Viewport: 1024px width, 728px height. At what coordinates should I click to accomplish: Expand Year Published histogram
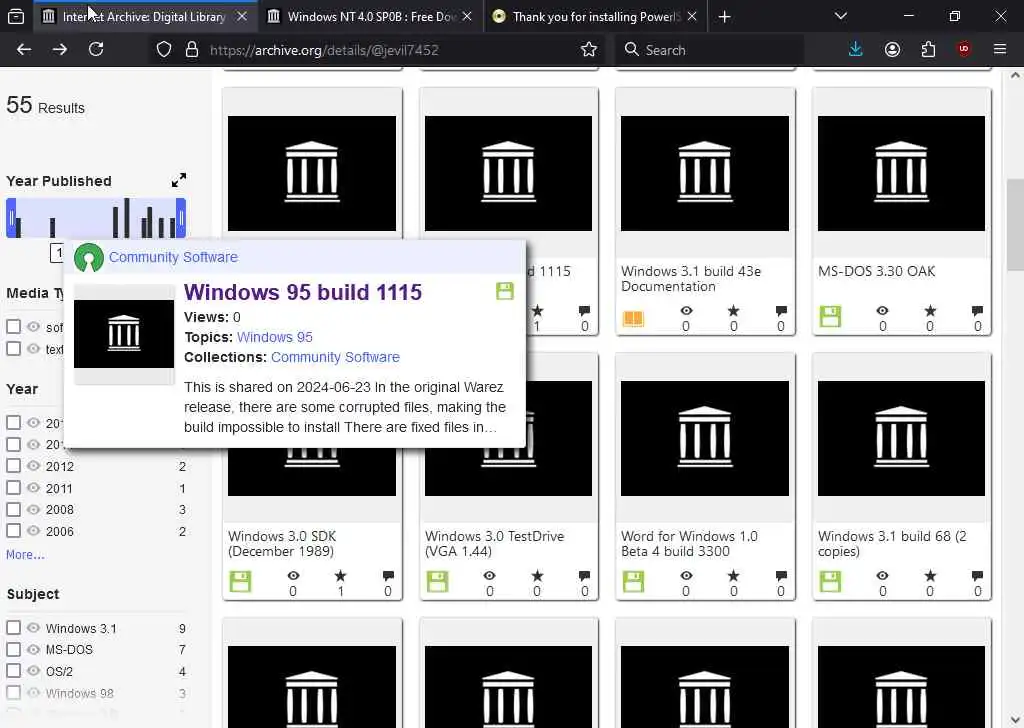(178, 180)
